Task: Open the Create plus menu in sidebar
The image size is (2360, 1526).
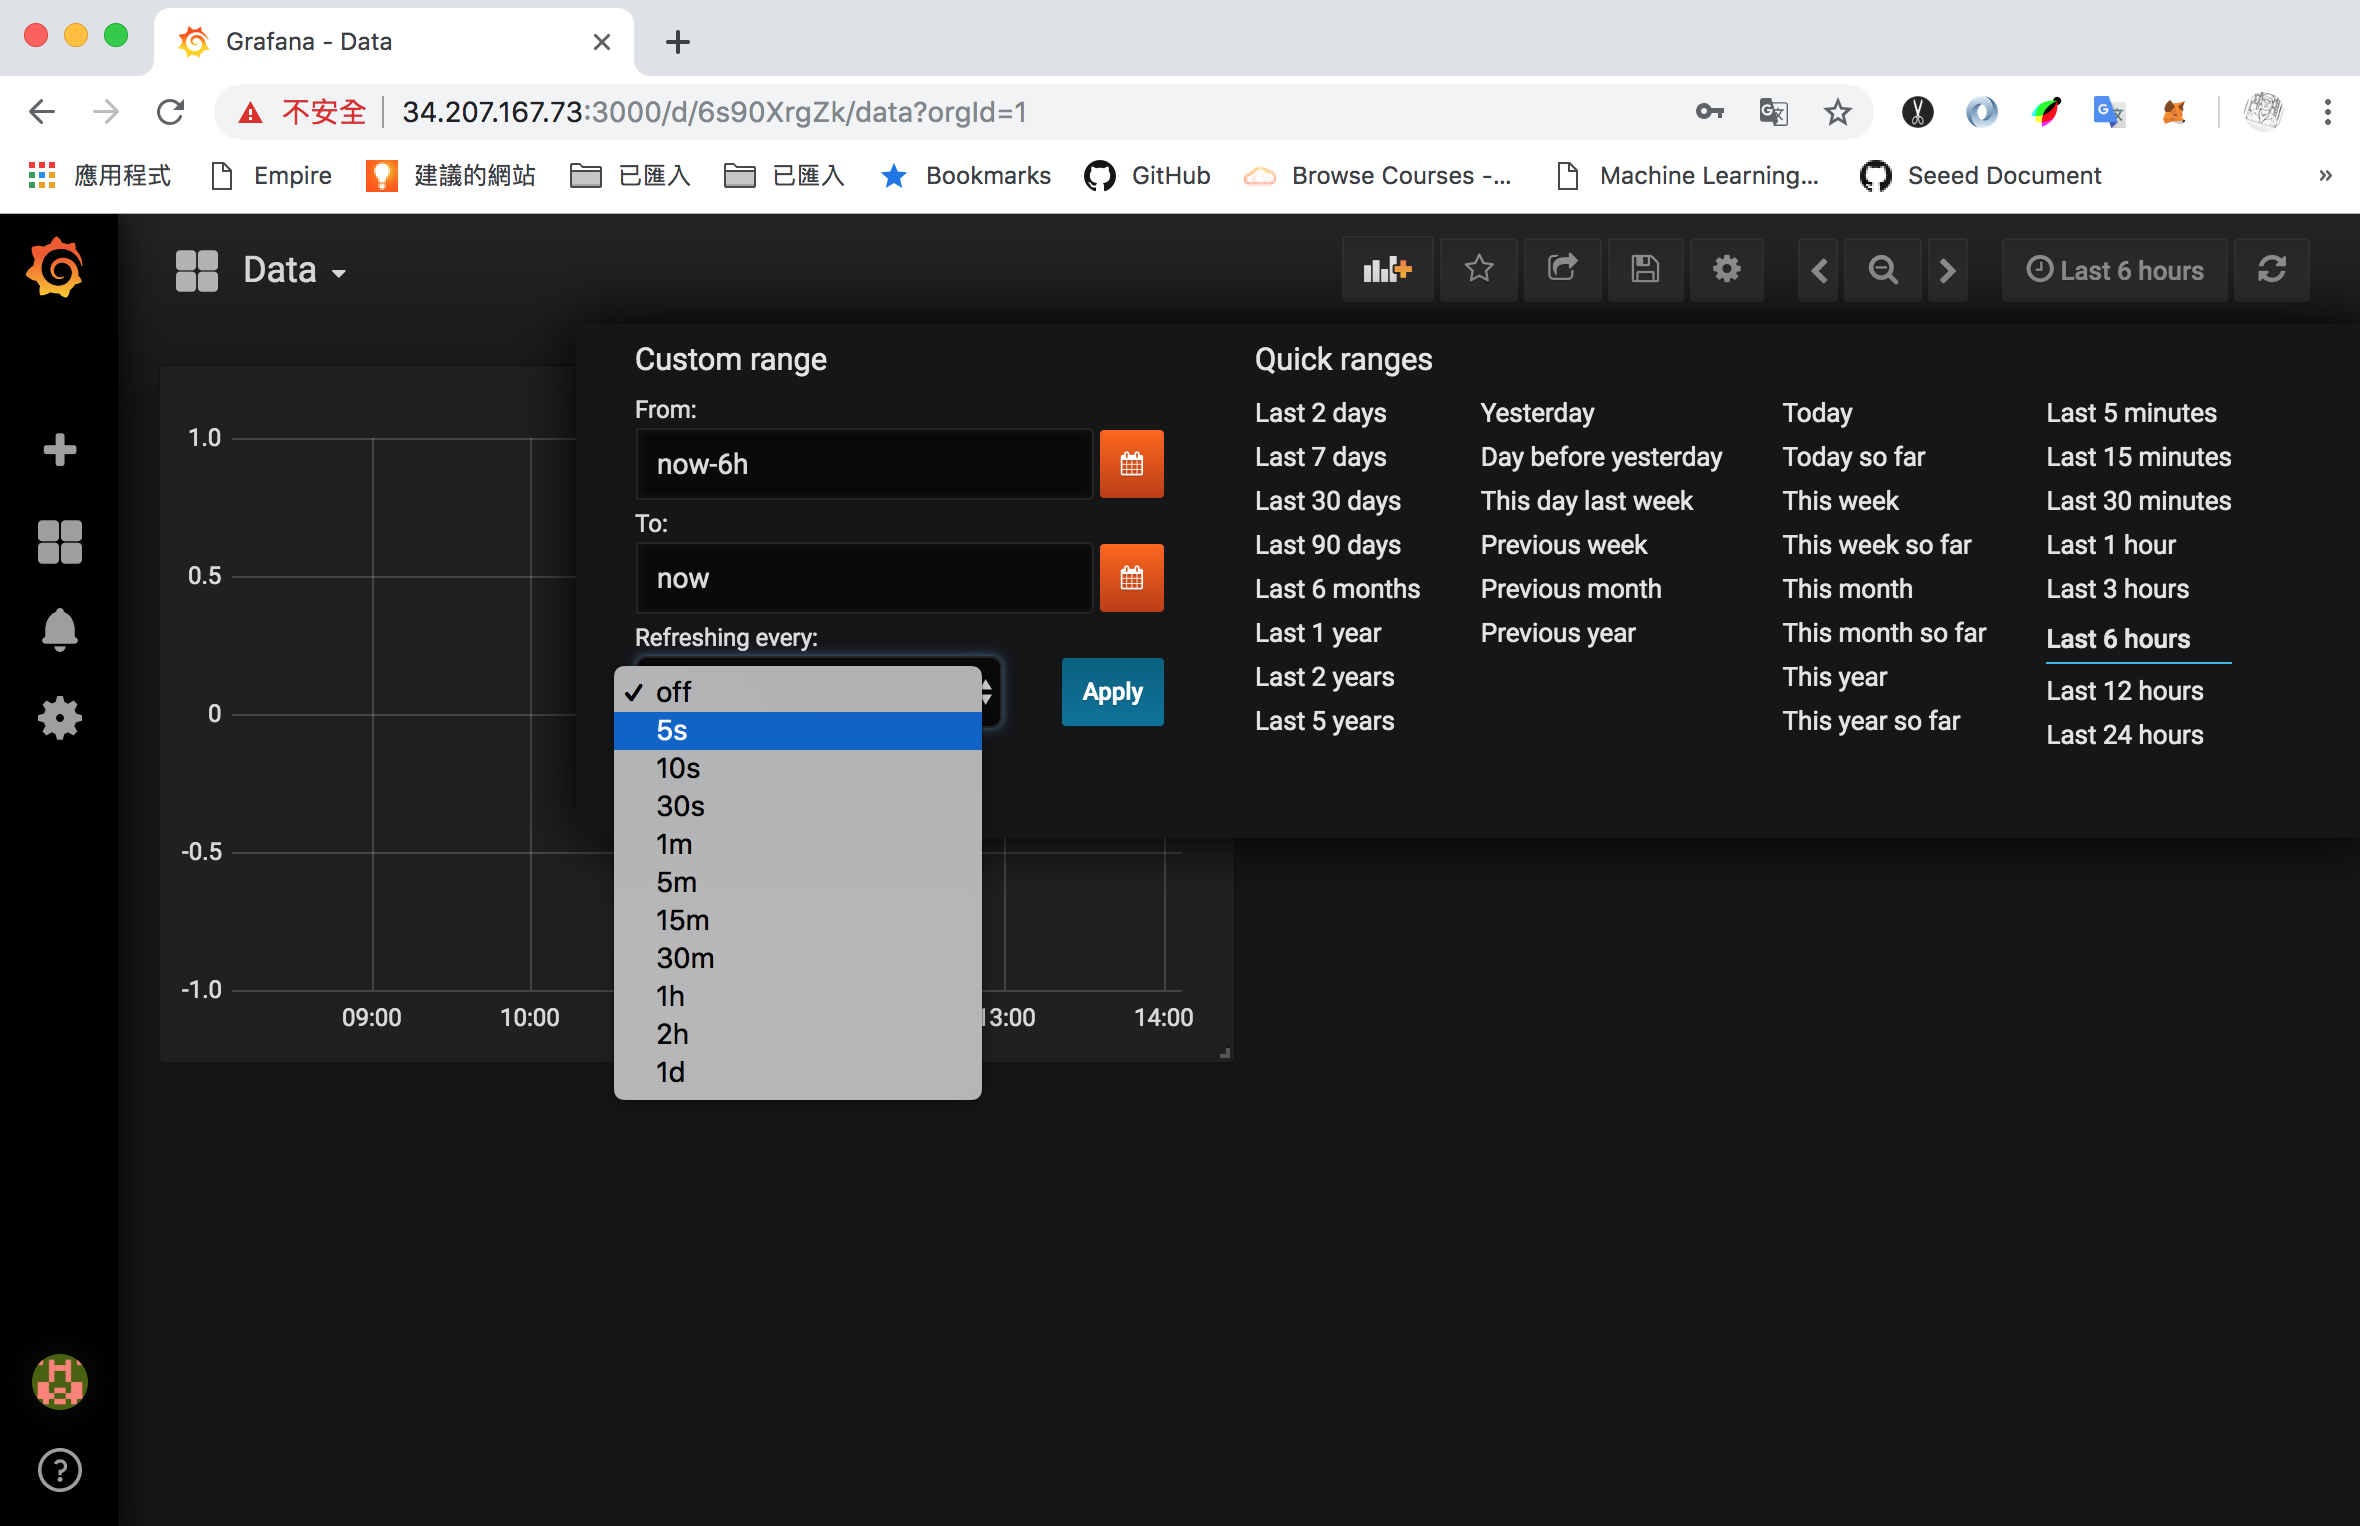Action: [60, 450]
